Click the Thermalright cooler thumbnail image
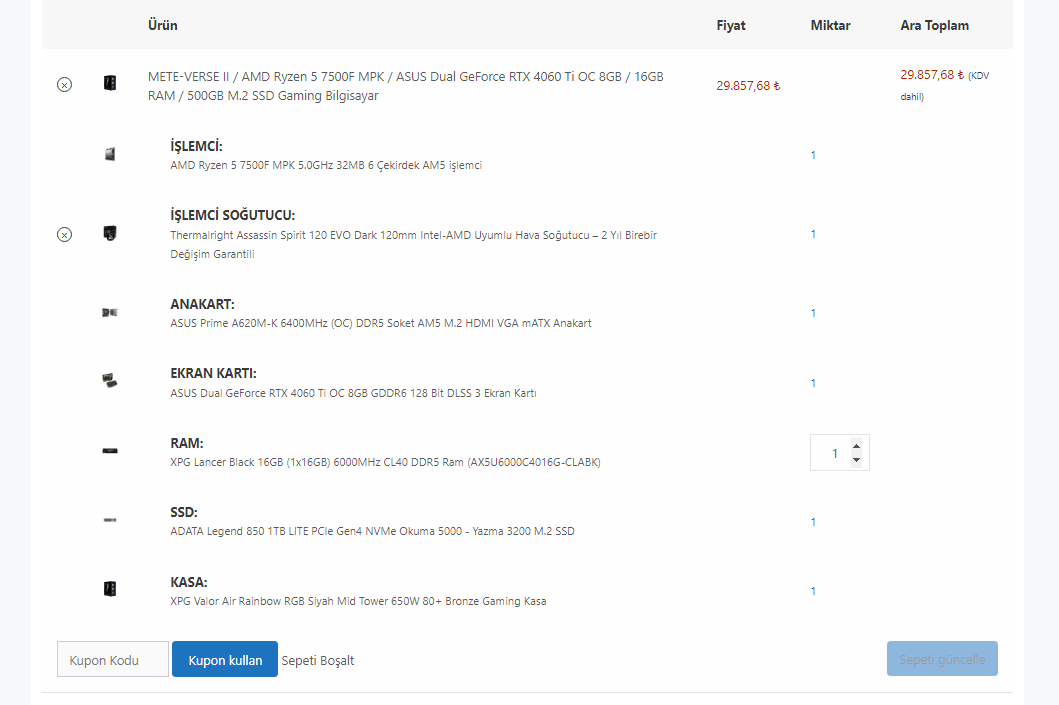 click(110, 233)
